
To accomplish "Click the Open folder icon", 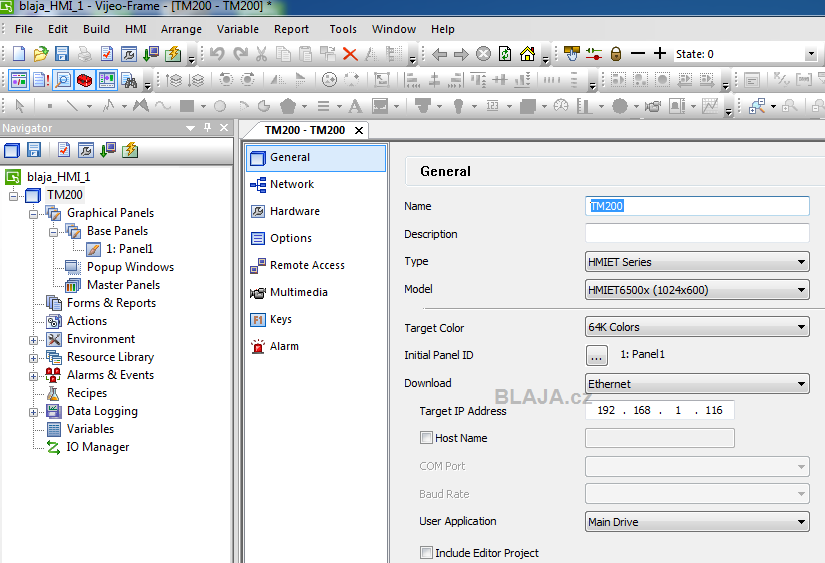I will coord(41,54).
